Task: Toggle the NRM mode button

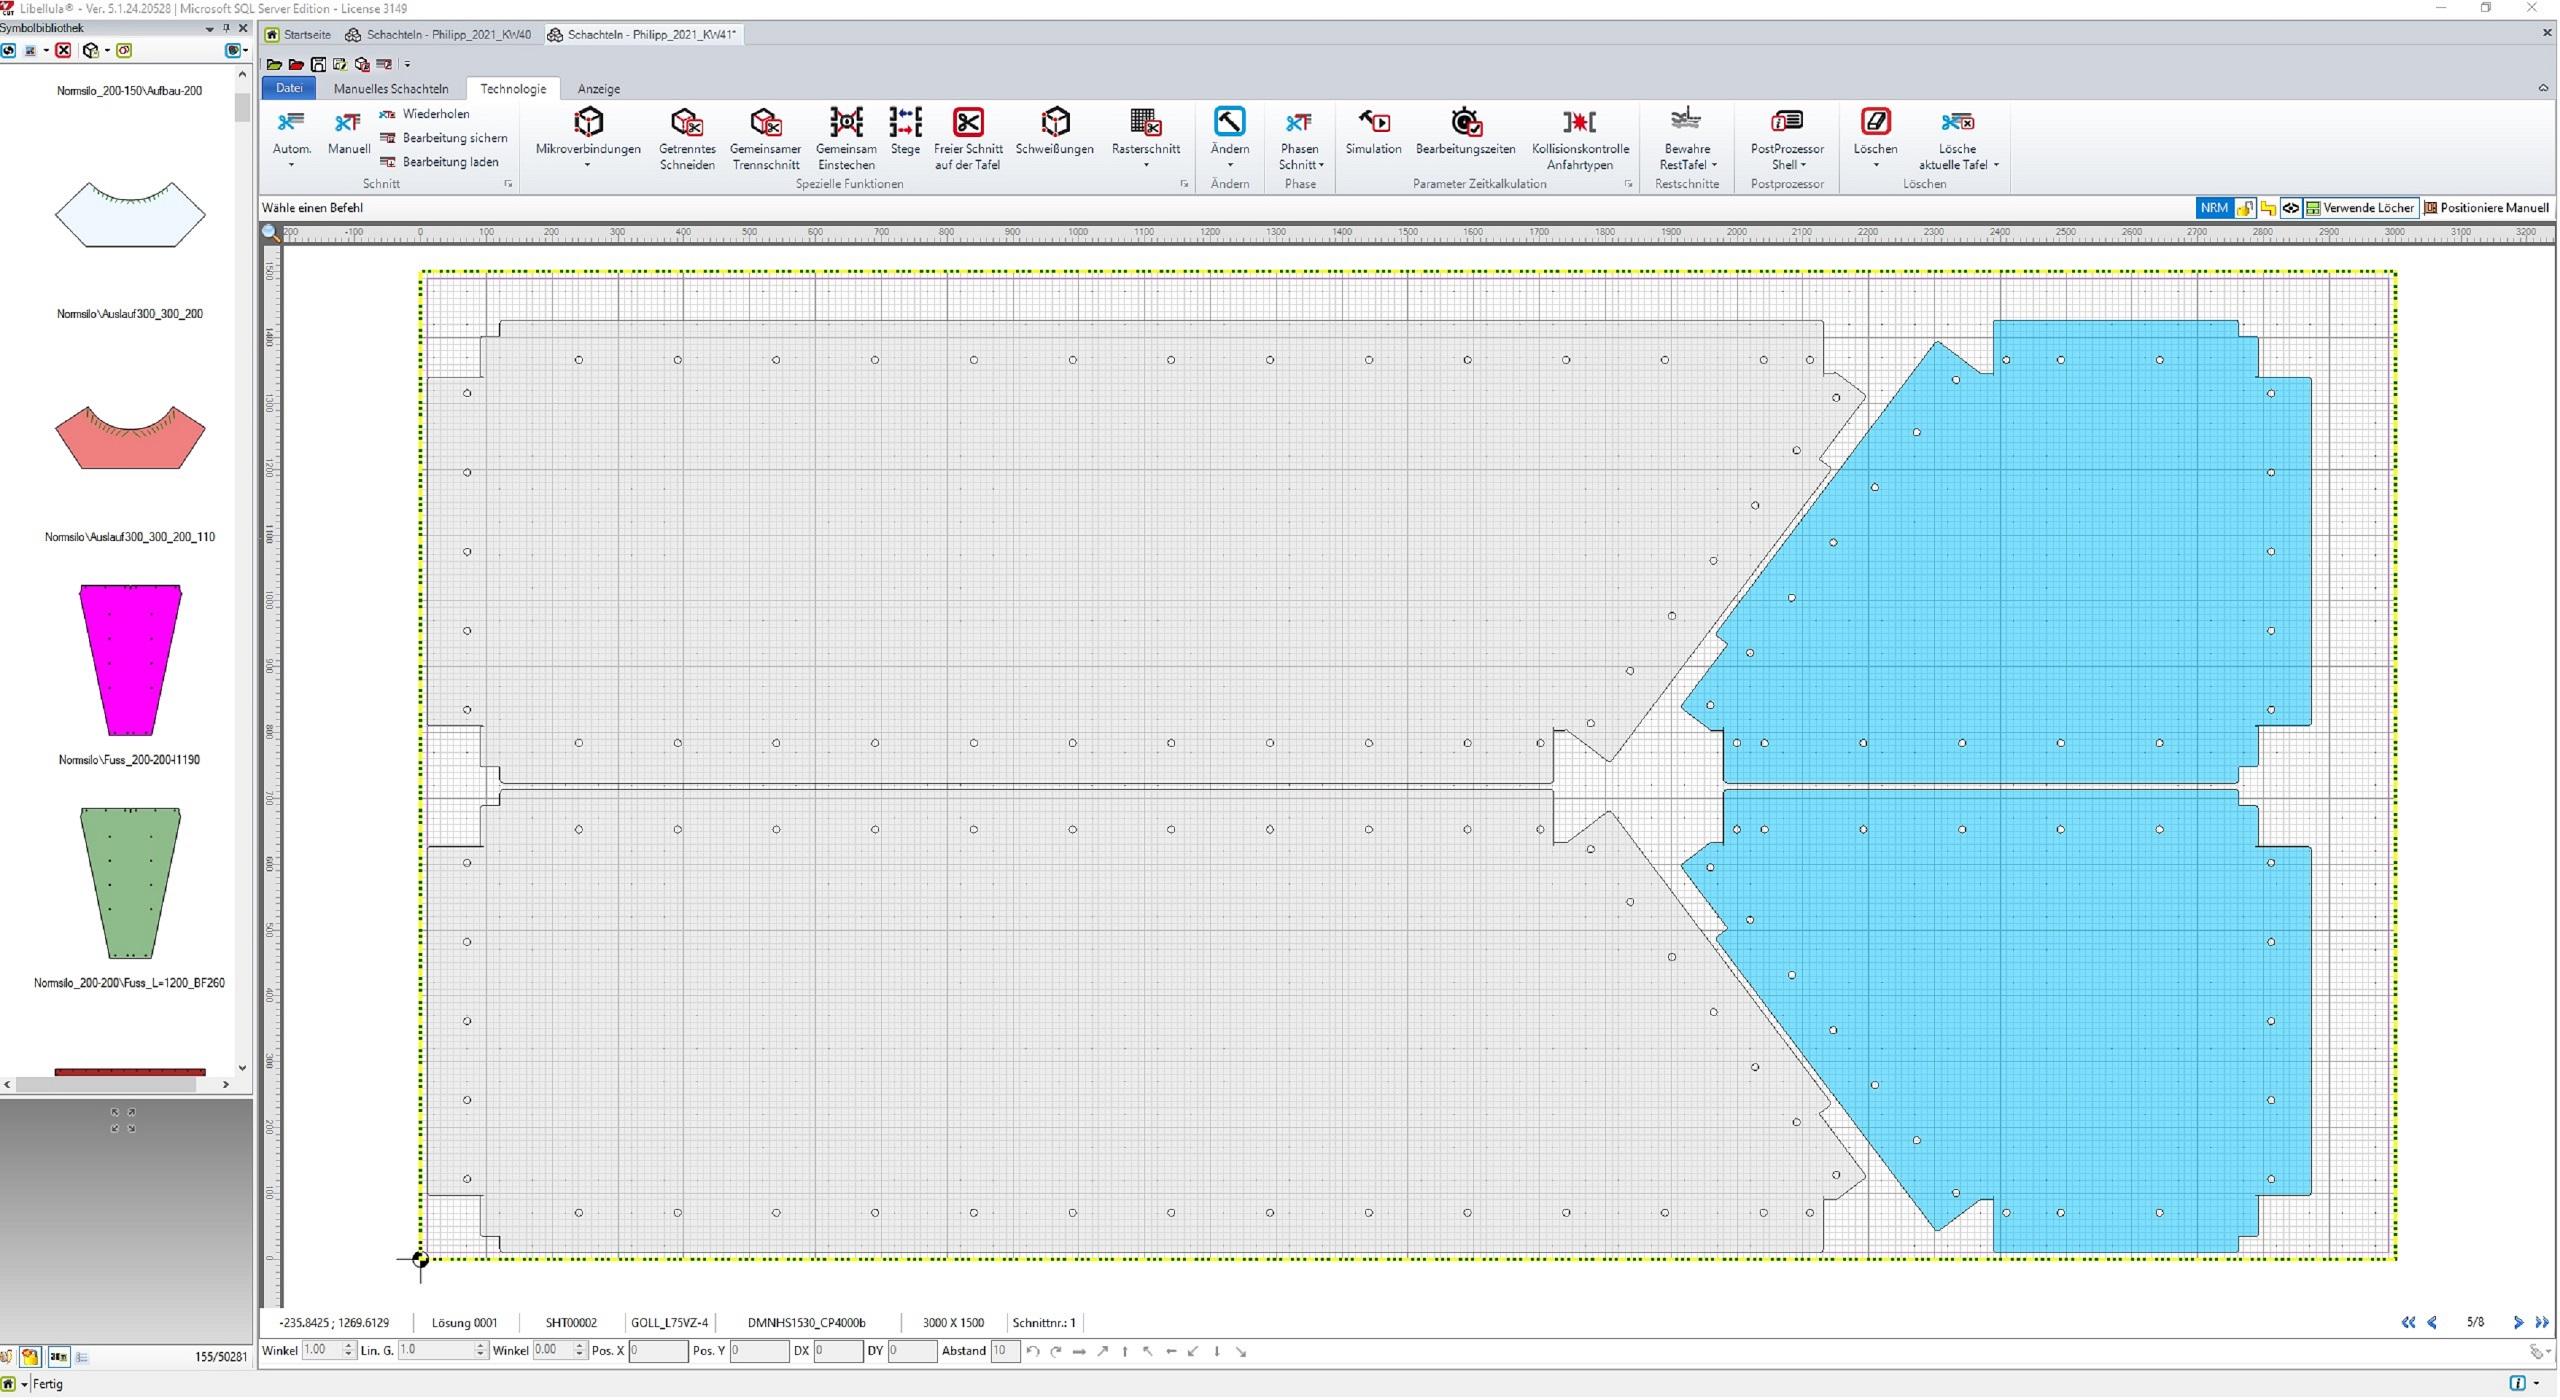Action: [2213, 208]
